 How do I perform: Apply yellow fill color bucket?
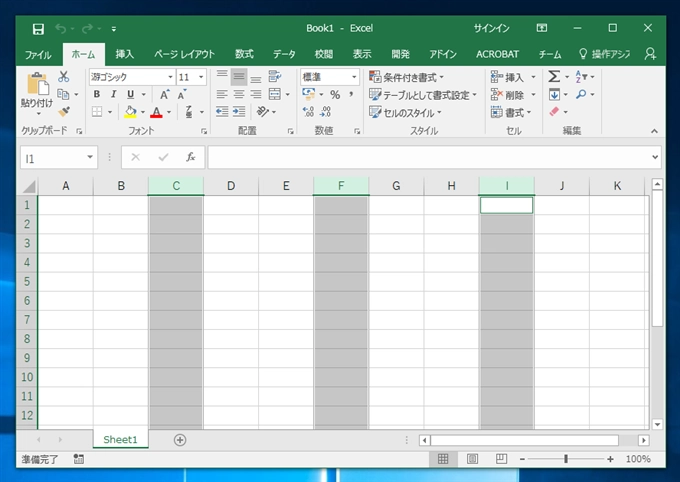(131, 112)
